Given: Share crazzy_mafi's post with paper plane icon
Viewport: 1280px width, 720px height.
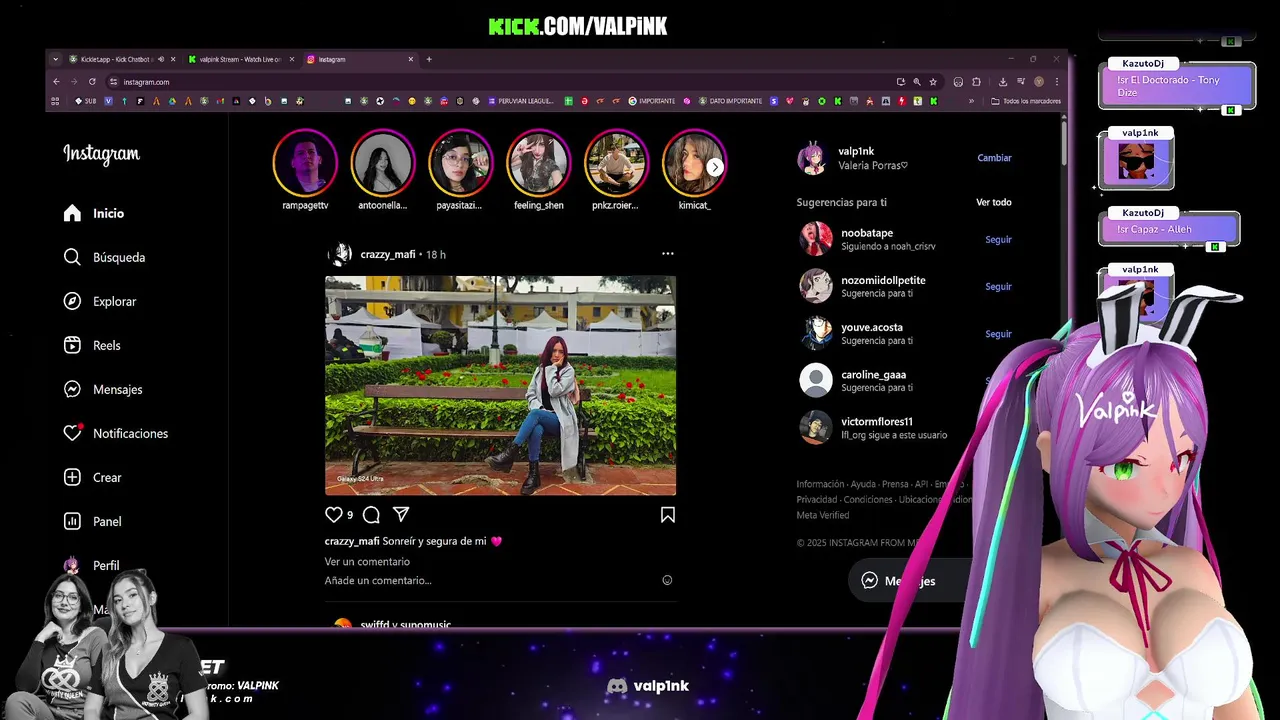Looking at the screenshot, I should pos(401,514).
